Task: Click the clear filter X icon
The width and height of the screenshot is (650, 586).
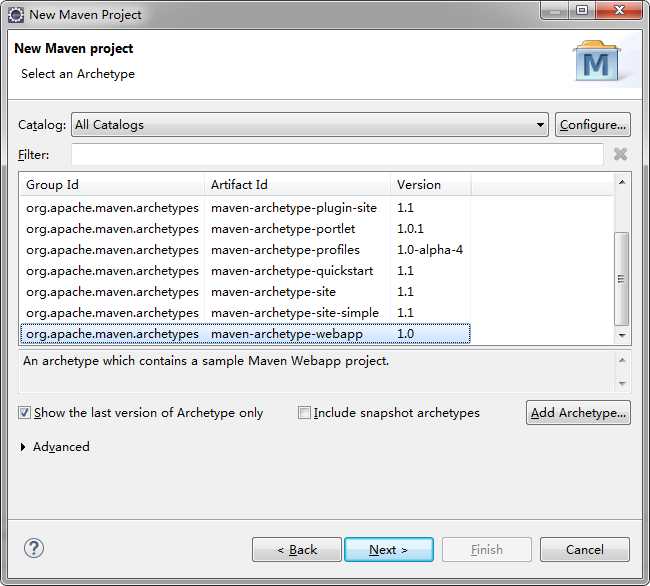Action: tap(620, 154)
